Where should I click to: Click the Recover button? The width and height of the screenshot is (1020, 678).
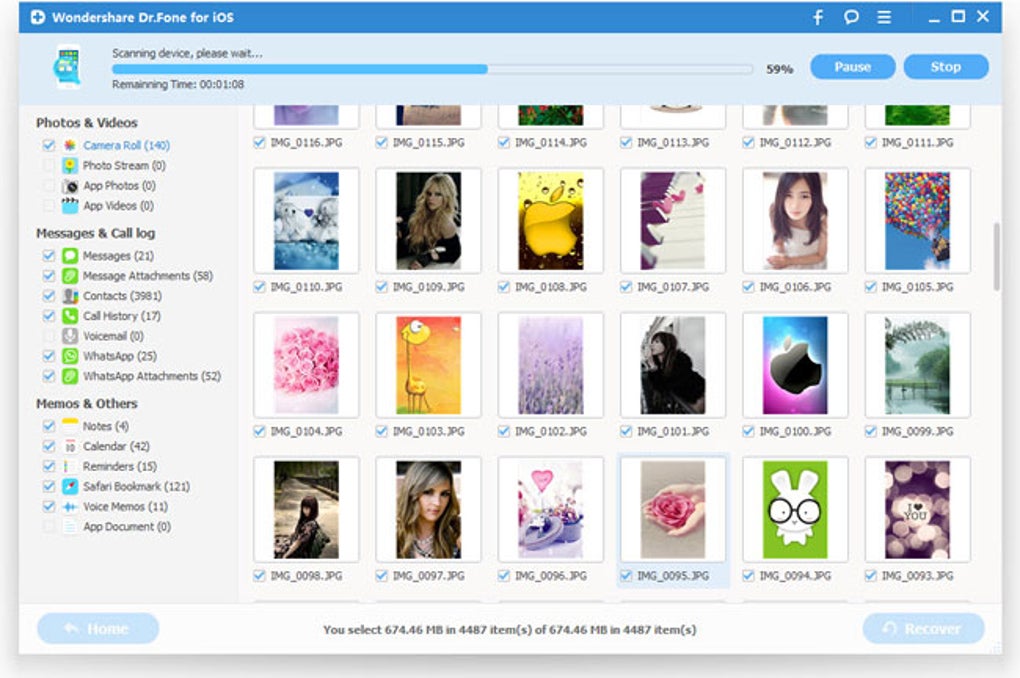[922, 628]
